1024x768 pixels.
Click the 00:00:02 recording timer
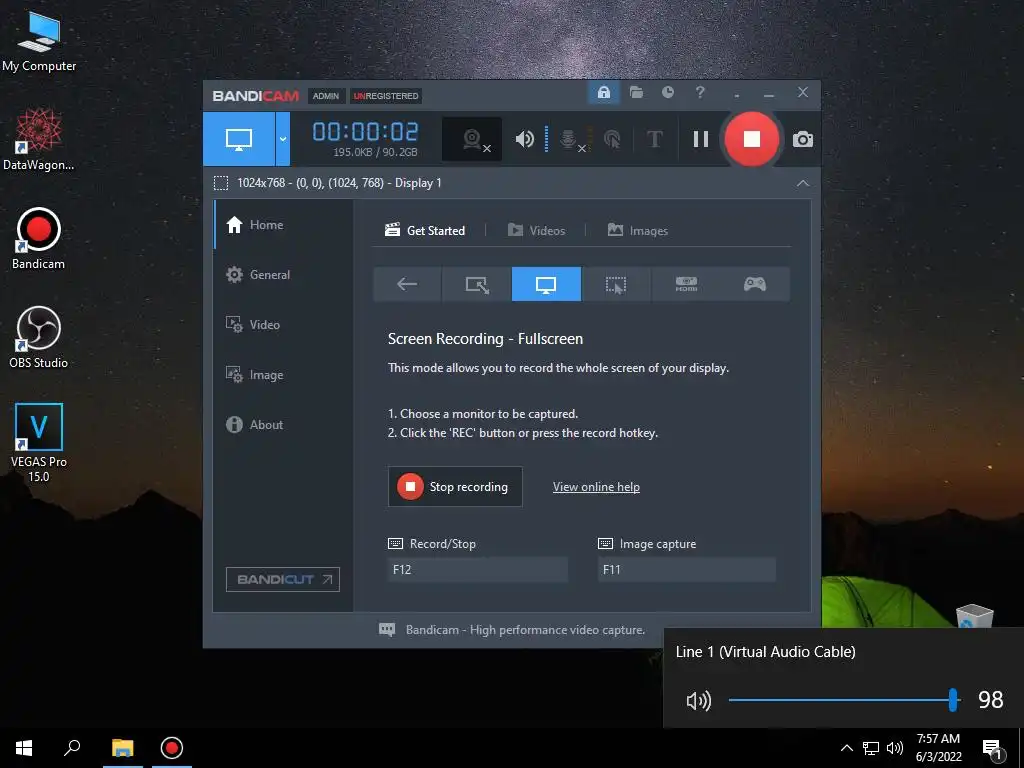coord(365,132)
